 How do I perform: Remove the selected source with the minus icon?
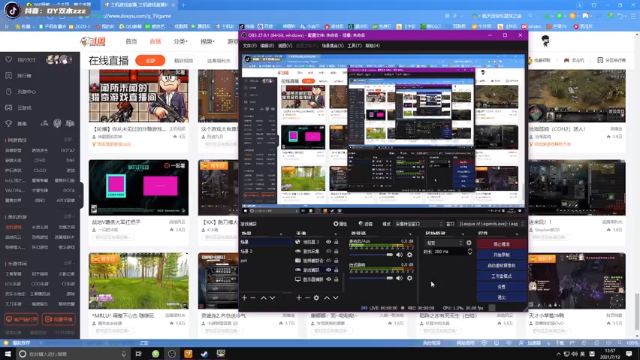[x=307, y=298]
